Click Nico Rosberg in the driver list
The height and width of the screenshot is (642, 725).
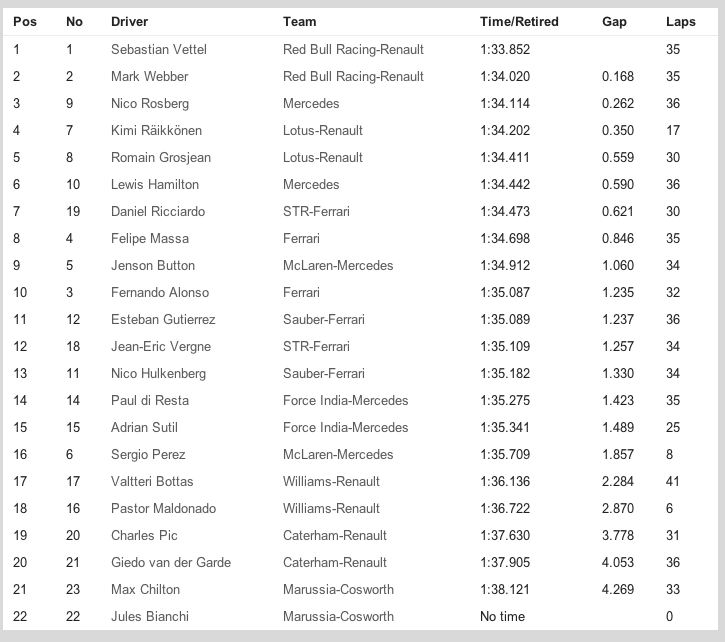(150, 103)
